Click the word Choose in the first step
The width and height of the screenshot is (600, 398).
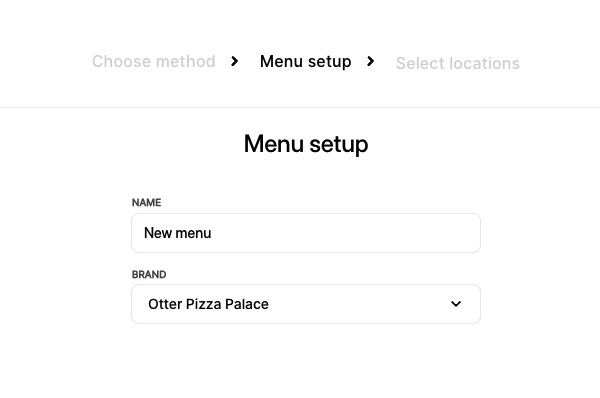(122, 61)
